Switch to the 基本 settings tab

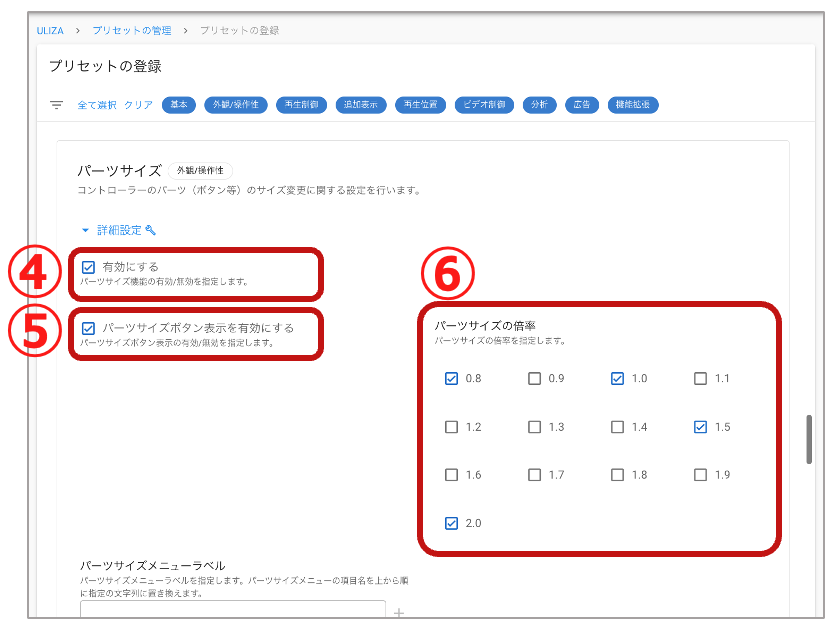(x=178, y=103)
